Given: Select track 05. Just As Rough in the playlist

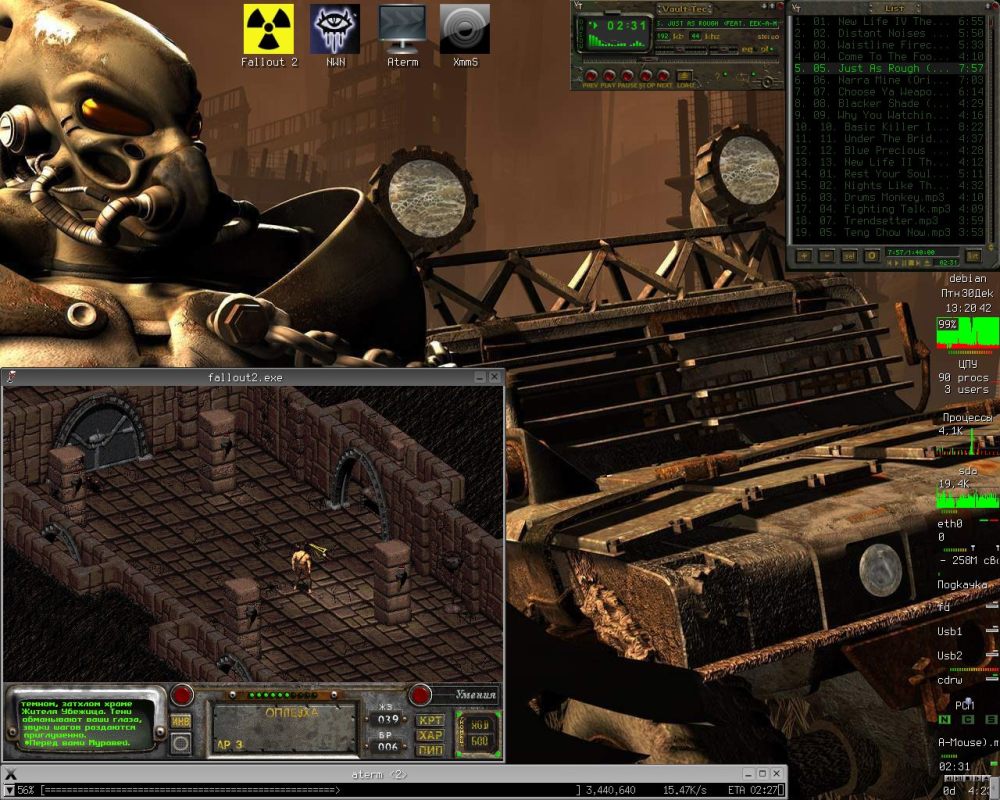Looking at the screenshot, I should click(x=889, y=68).
